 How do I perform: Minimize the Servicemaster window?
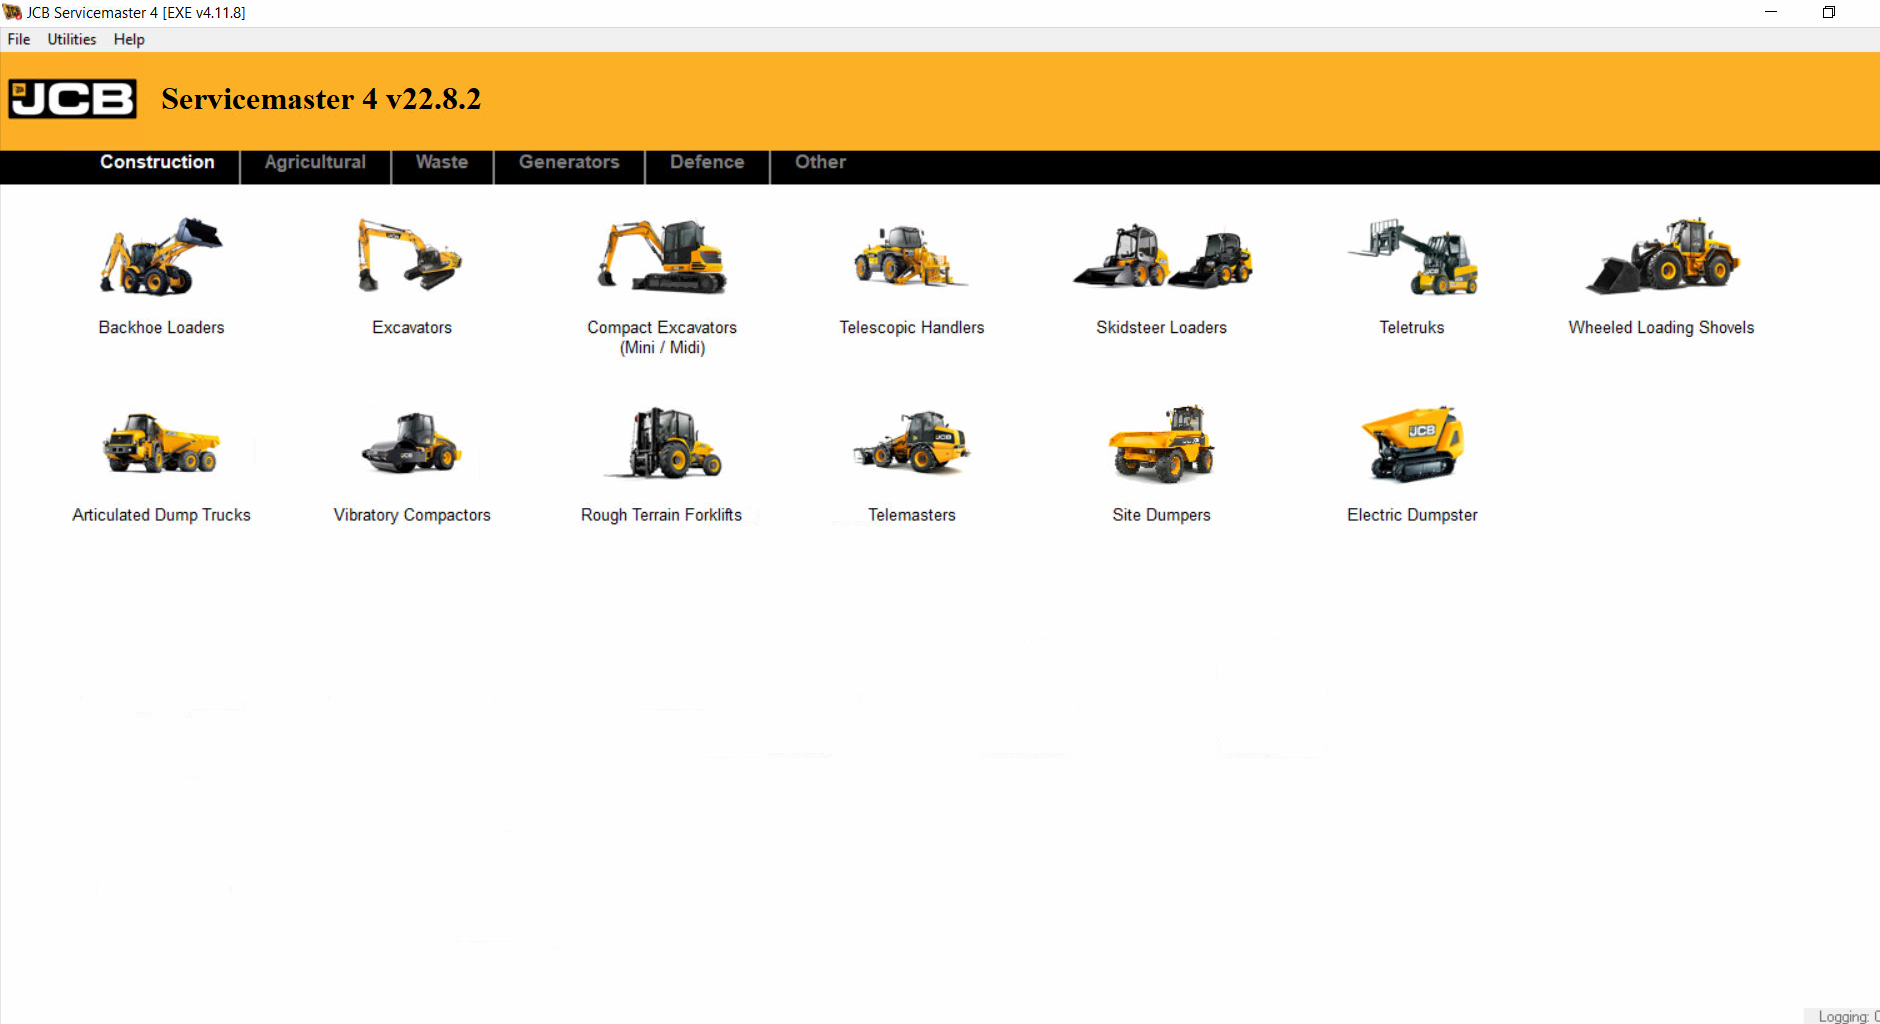[1771, 12]
